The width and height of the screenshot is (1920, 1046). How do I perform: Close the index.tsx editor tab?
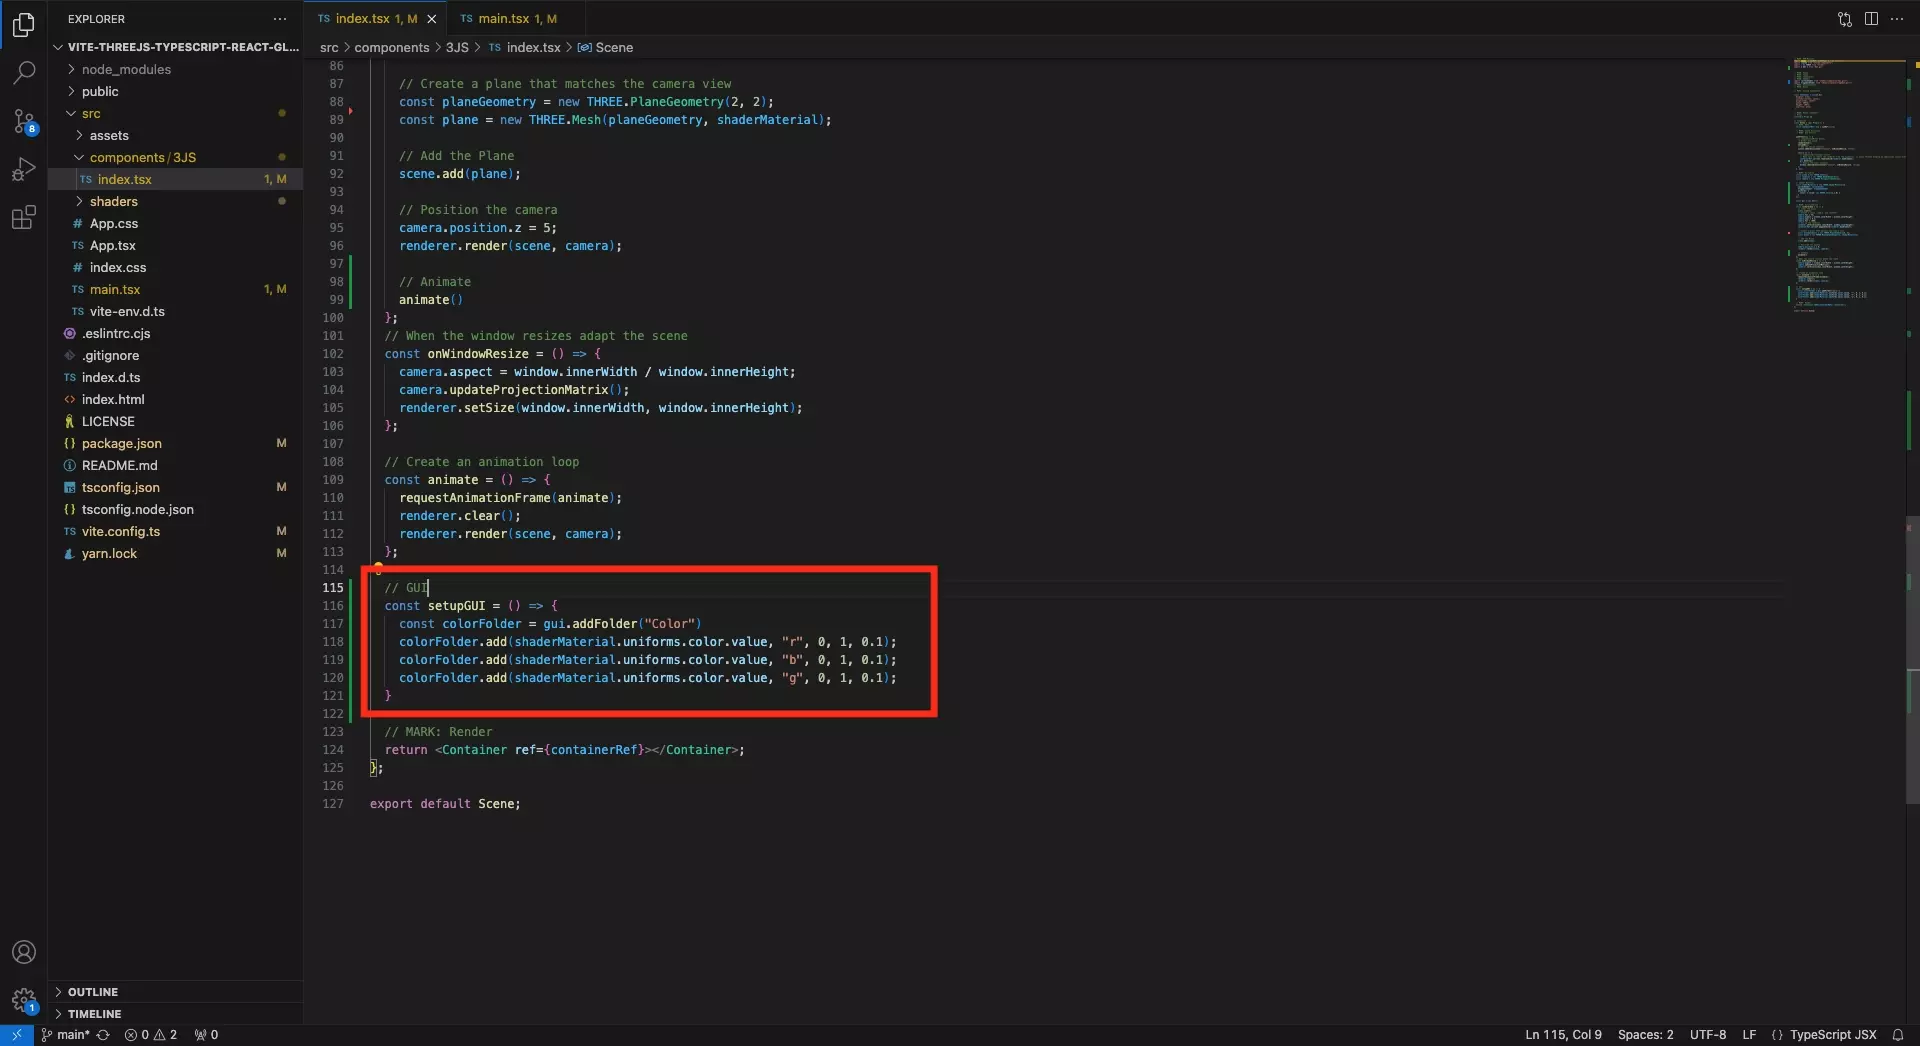coord(432,19)
